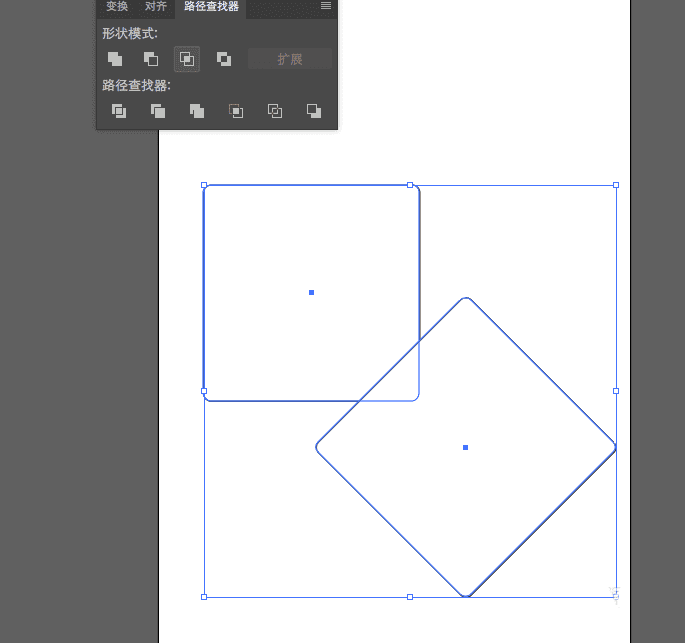Select the 路径查找器 tab
Screen dimensions: 685x643
(x=211, y=7)
